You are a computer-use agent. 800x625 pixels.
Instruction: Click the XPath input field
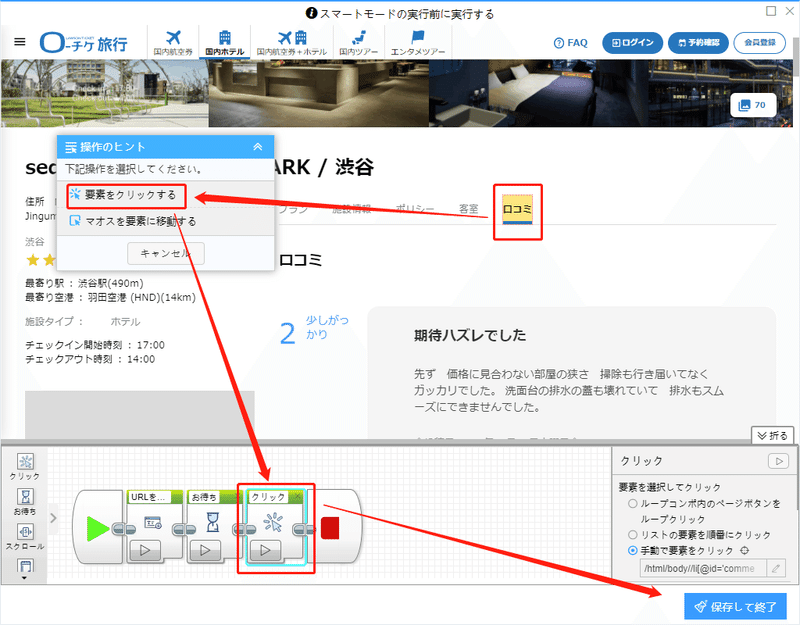point(703,568)
